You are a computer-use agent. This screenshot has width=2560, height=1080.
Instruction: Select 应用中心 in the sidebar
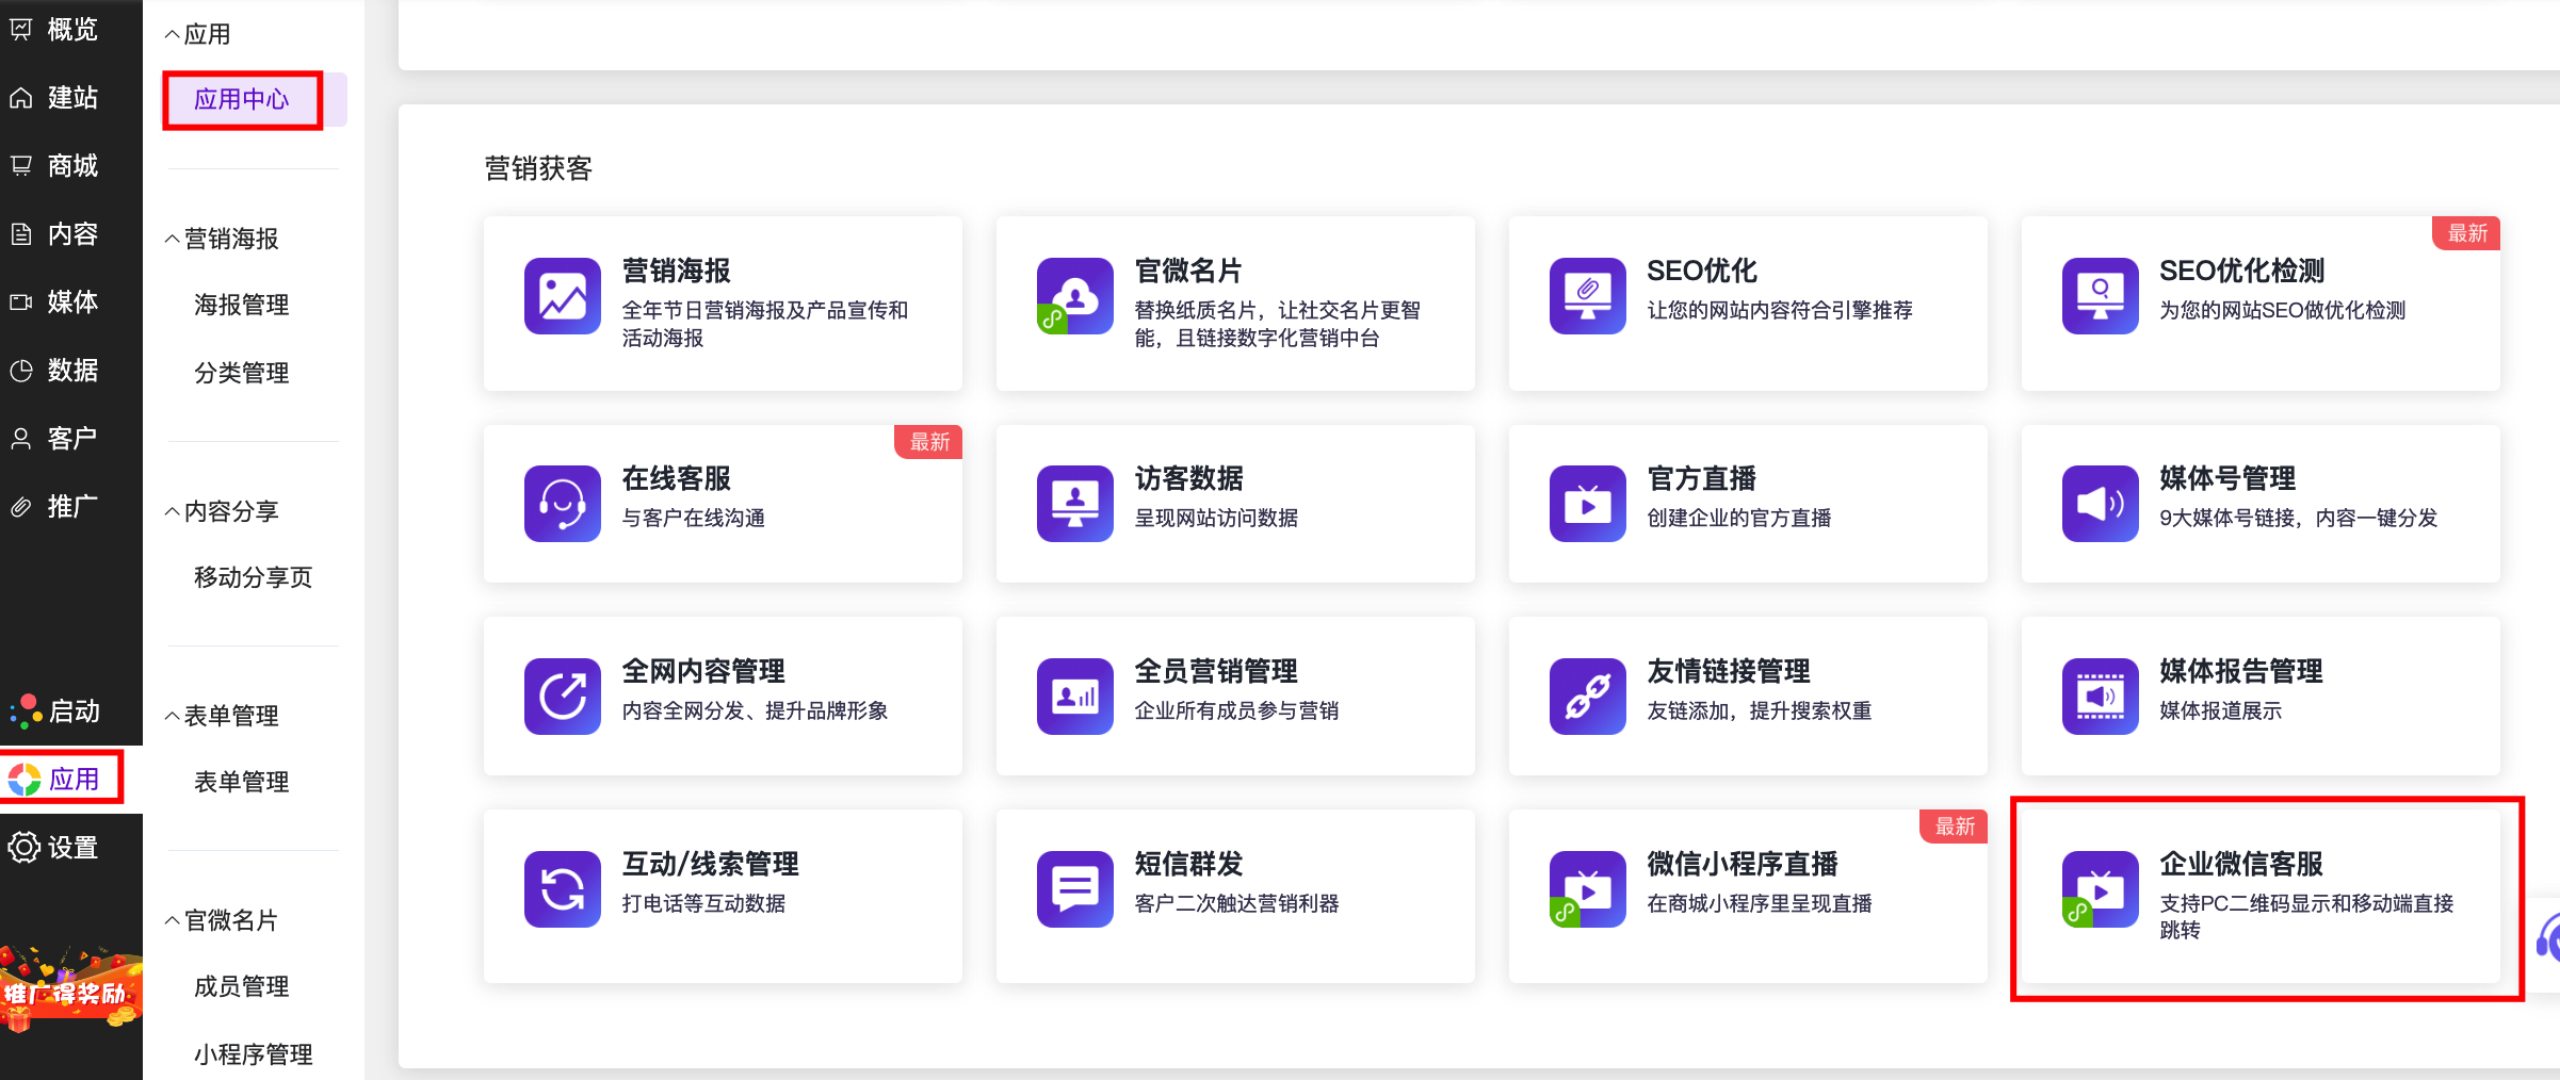coord(242,100)
